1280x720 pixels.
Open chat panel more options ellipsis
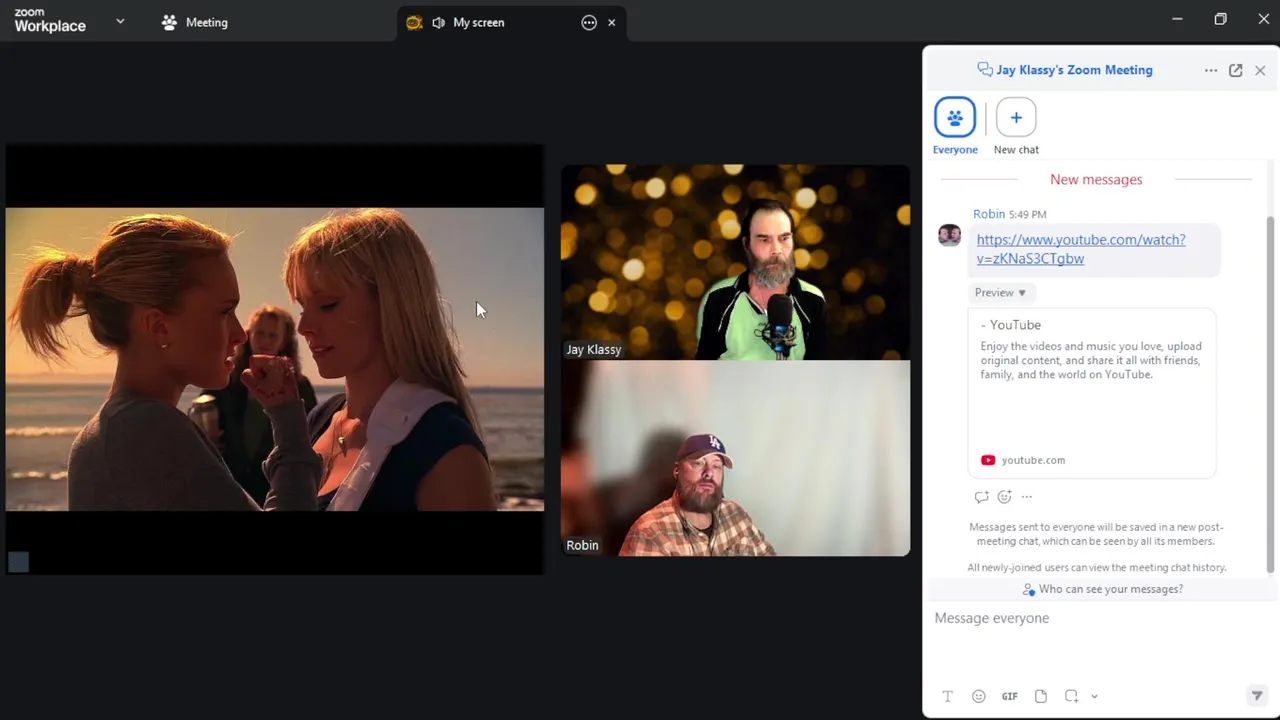(x=1211, y=70)
